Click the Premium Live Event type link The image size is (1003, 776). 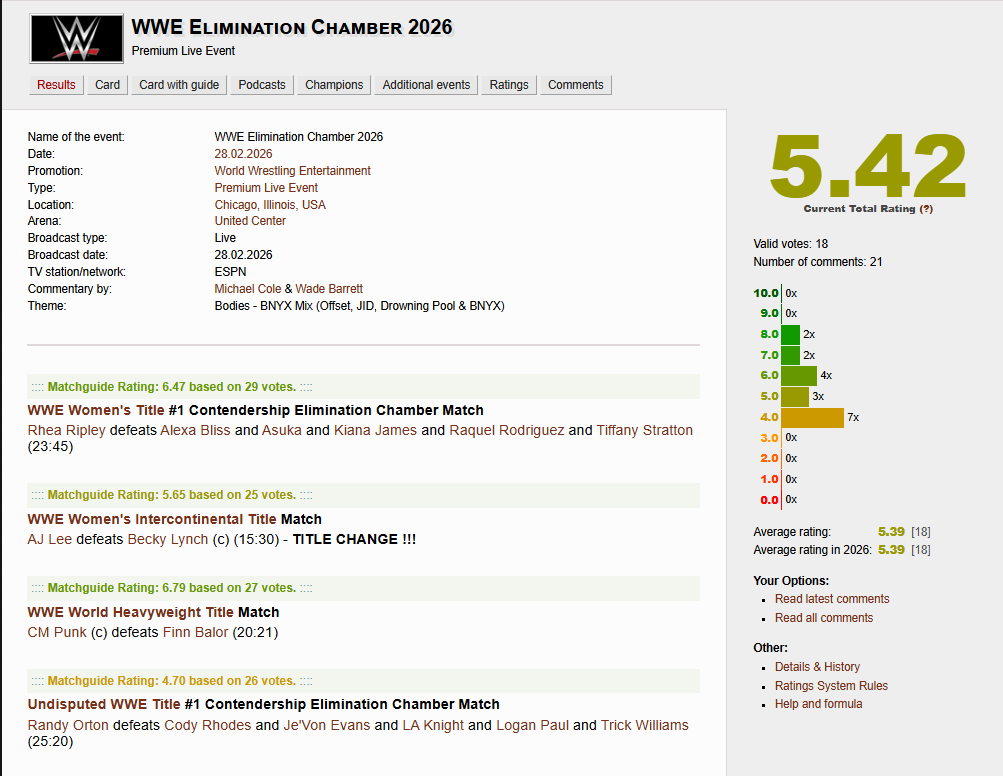266,187
